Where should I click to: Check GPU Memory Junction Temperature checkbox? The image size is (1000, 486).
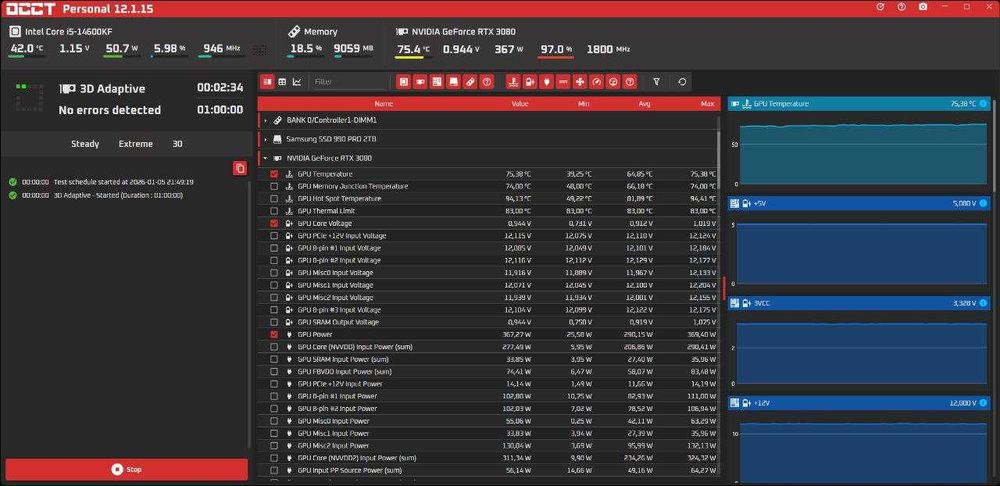(x=274, y=186)
